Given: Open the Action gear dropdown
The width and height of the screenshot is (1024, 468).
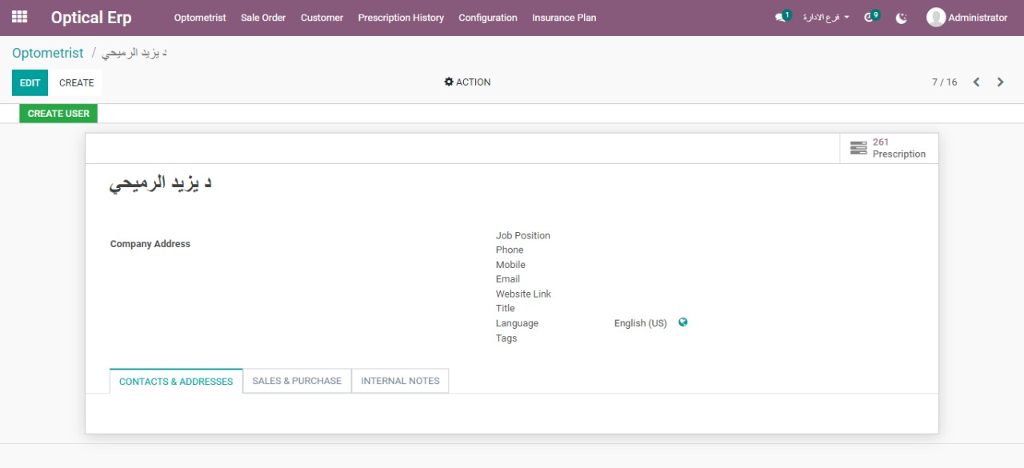Looking at the screenshot, I should pyautogui.click(x=467, y=82).
